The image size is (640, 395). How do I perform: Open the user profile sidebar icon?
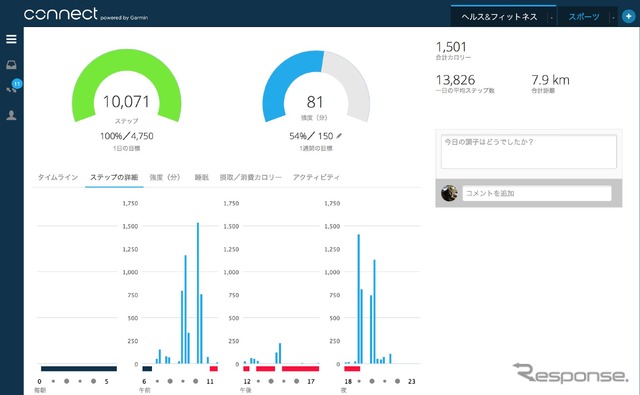coord(11,115)
